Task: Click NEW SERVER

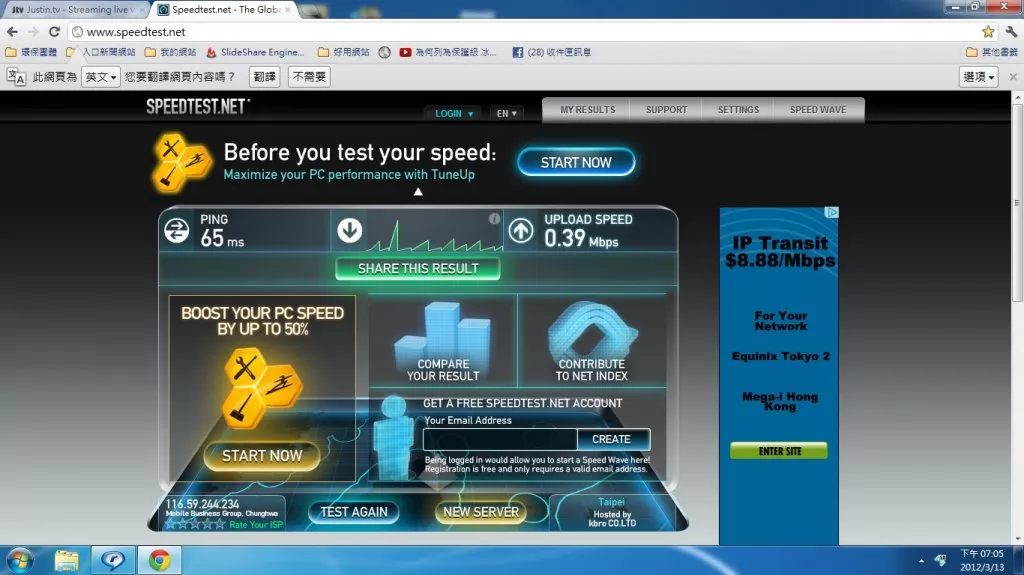Action: click(481, 512)
